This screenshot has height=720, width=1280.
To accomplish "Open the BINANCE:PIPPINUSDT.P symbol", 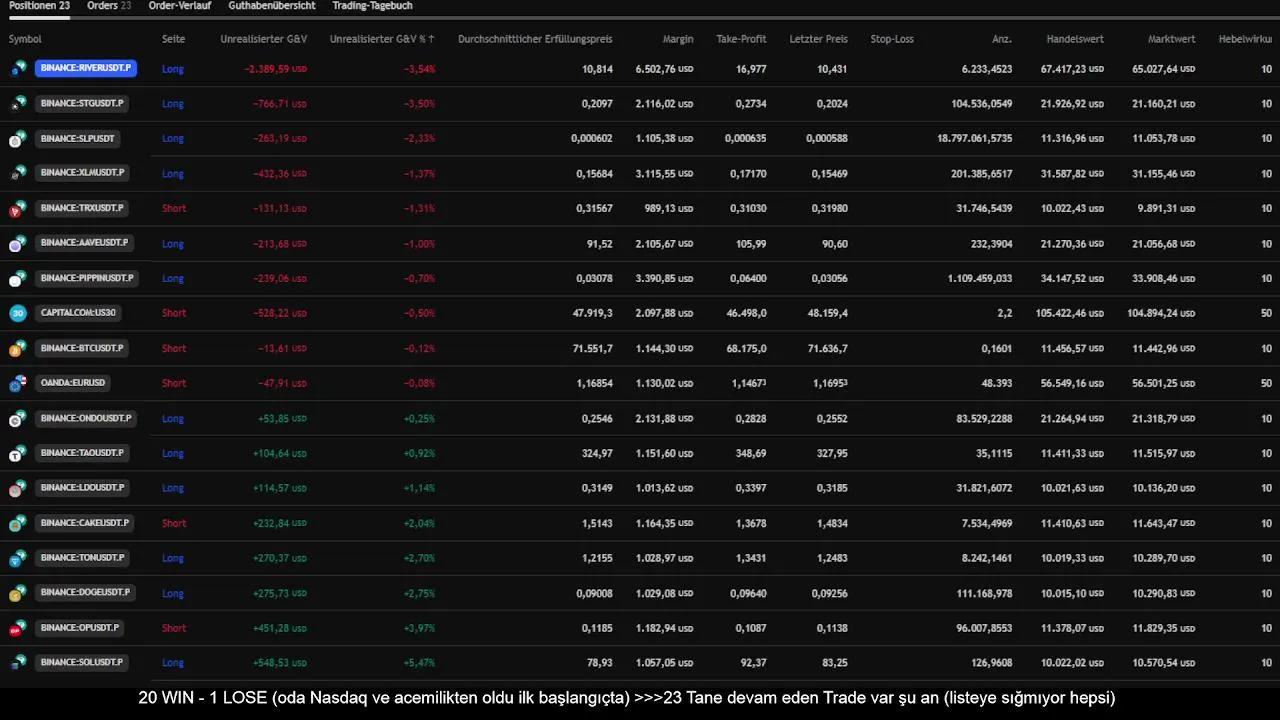I will [87, 278].
